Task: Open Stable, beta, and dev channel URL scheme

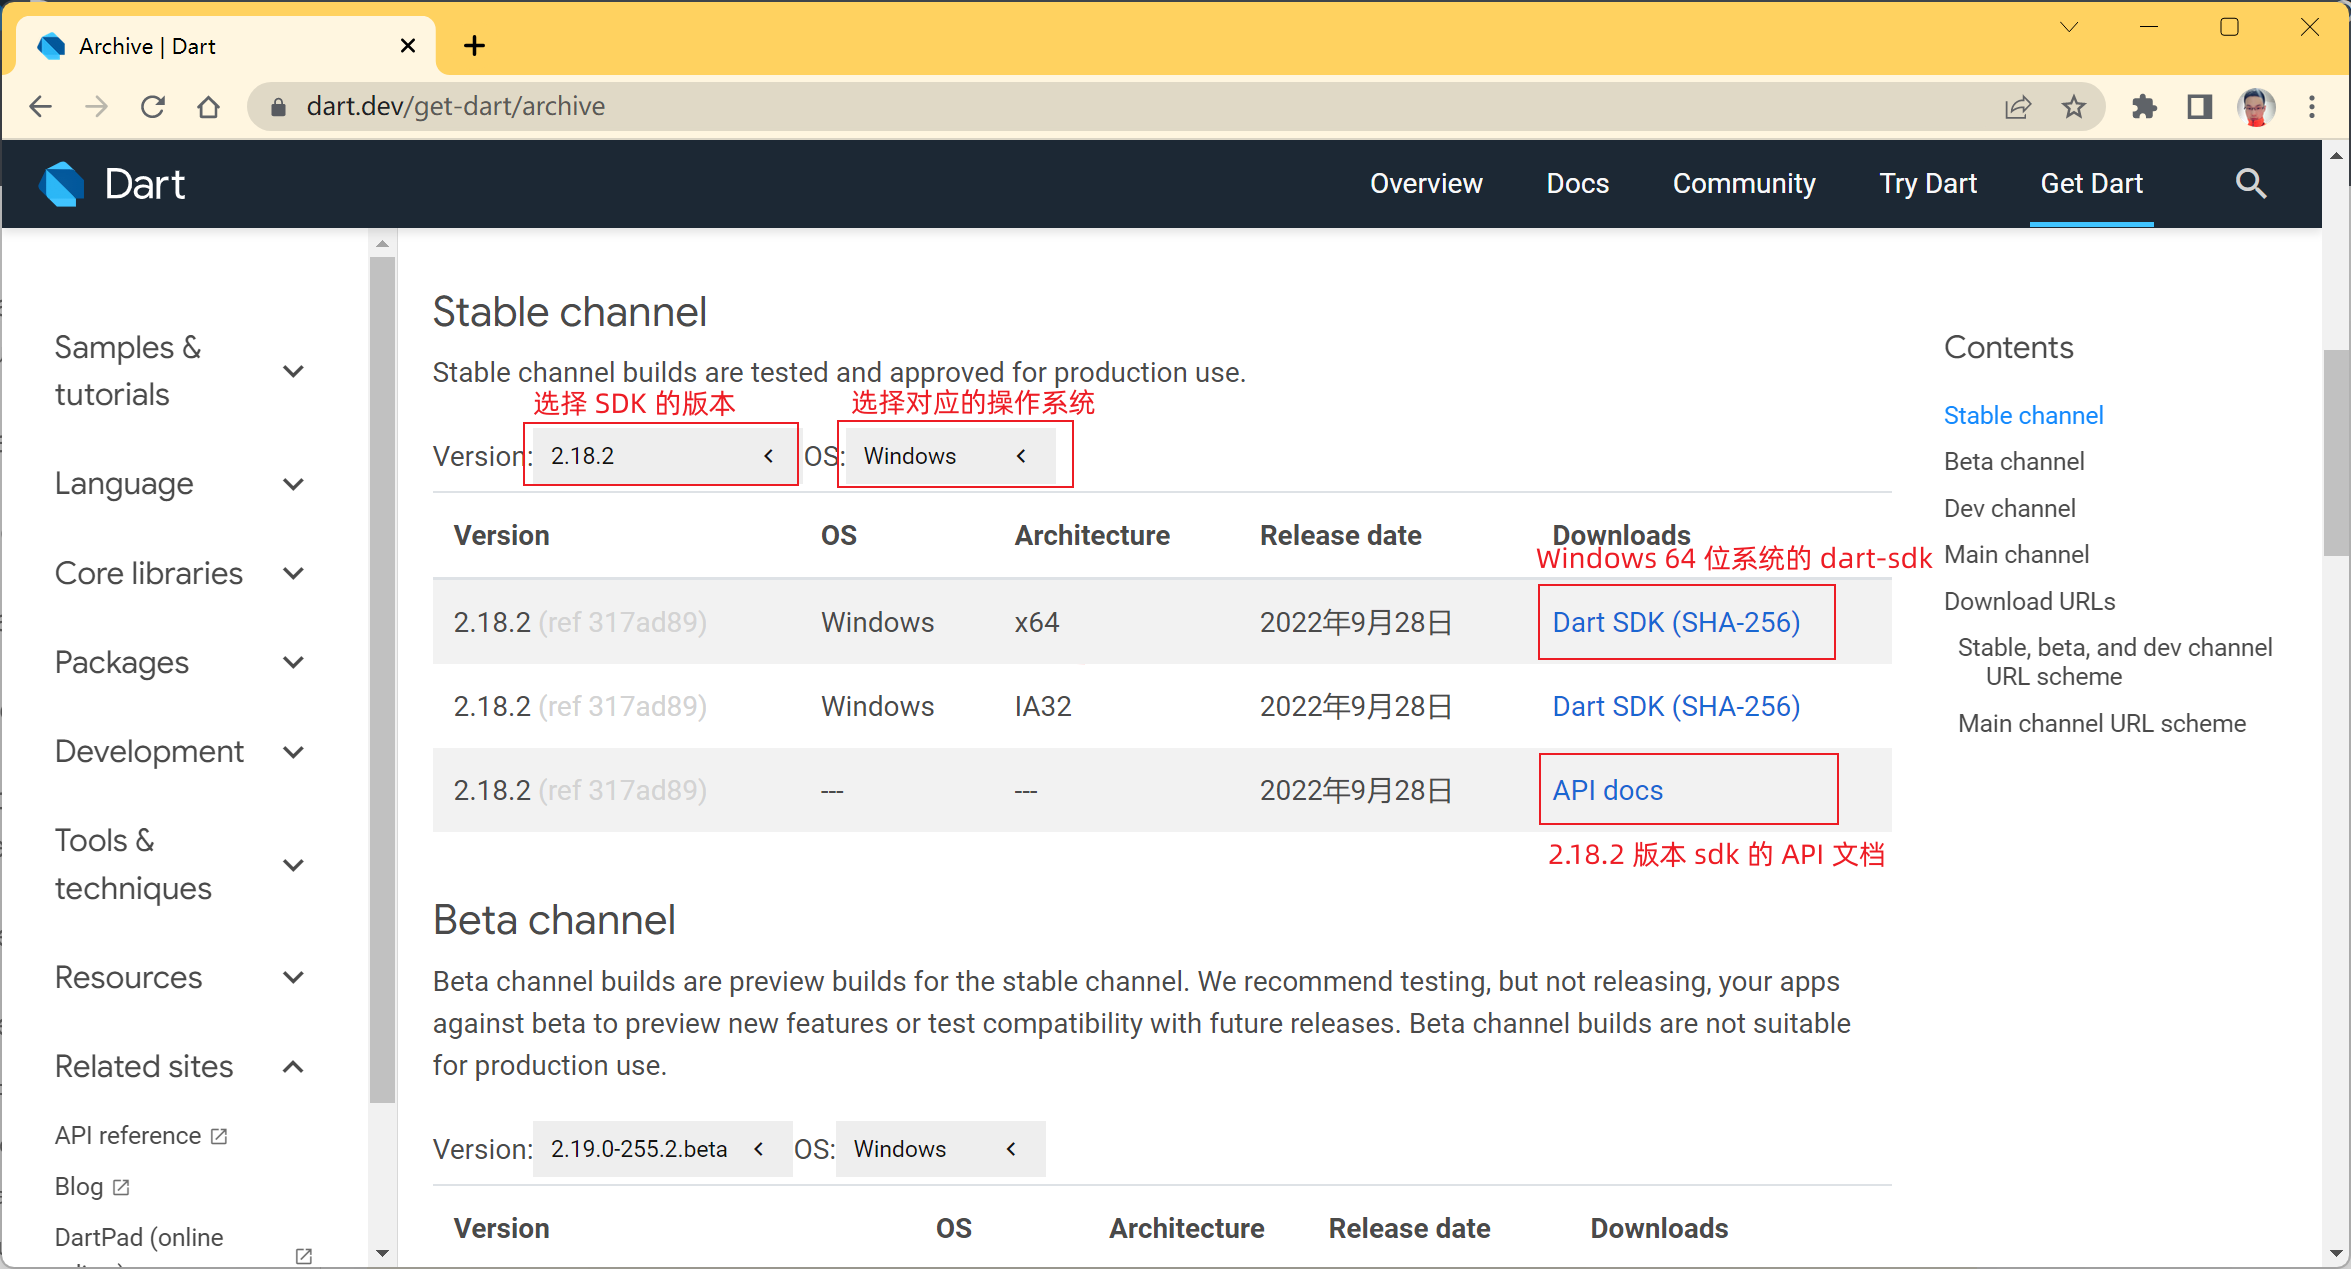Action: click(2114, 662)
